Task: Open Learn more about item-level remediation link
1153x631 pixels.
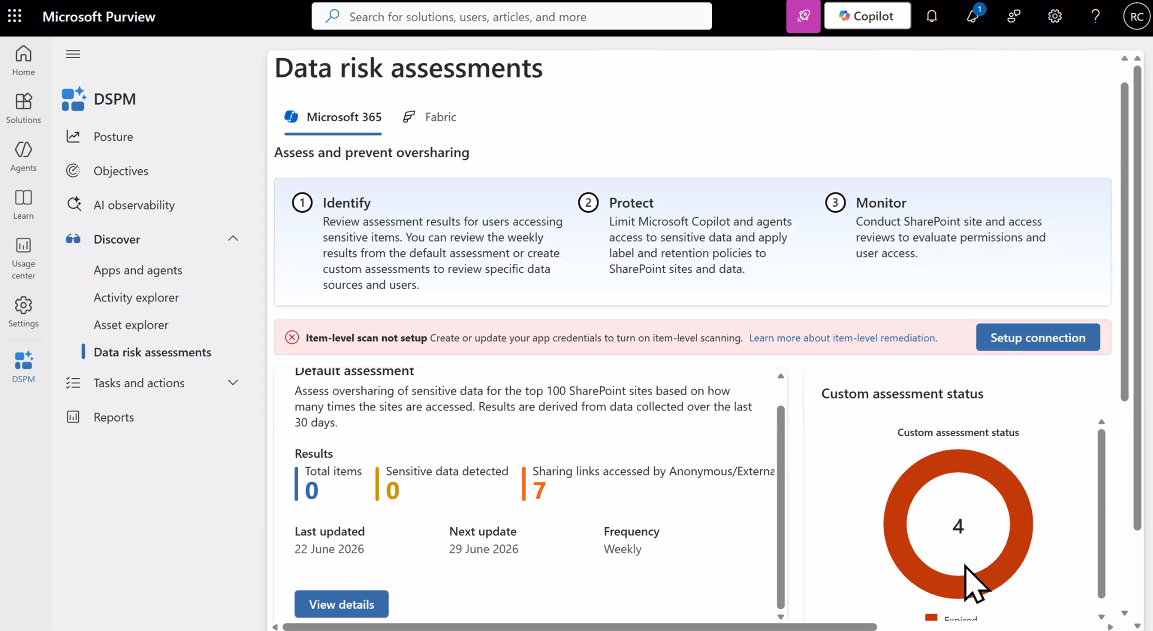Action: click(x=843, y=338)
